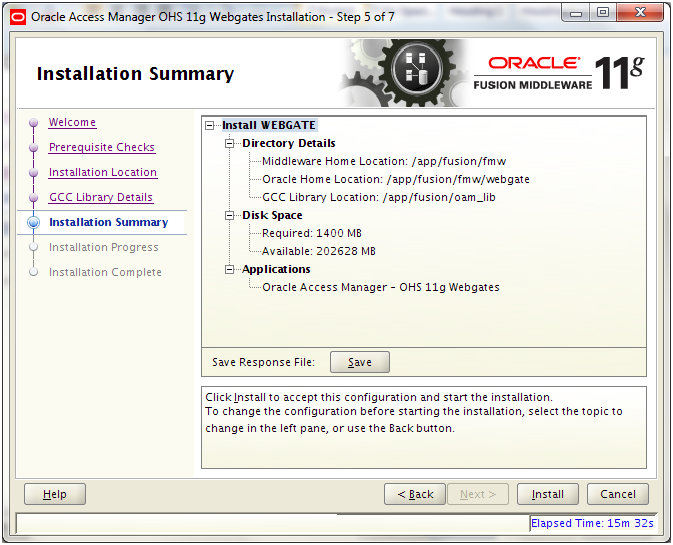
Task: Select Required: 1400 MB row
Action: 312,233
